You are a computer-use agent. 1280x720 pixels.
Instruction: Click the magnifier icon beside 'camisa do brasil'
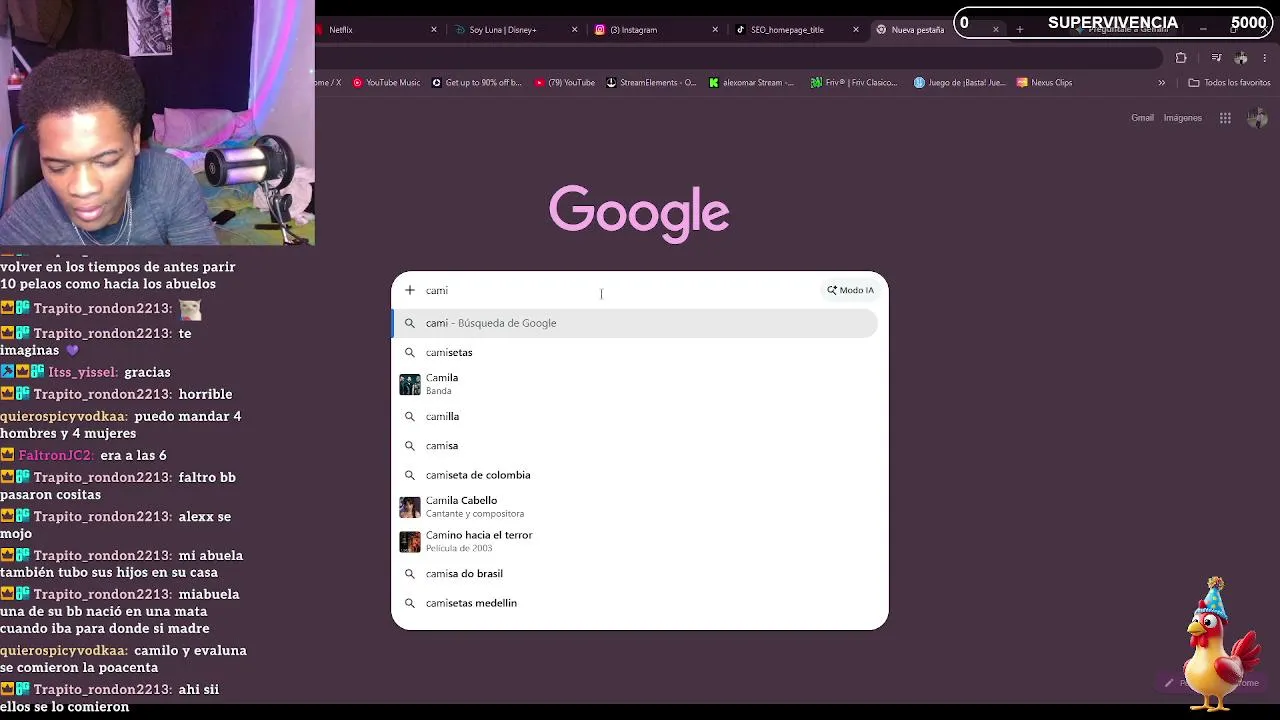click(410, 574)
